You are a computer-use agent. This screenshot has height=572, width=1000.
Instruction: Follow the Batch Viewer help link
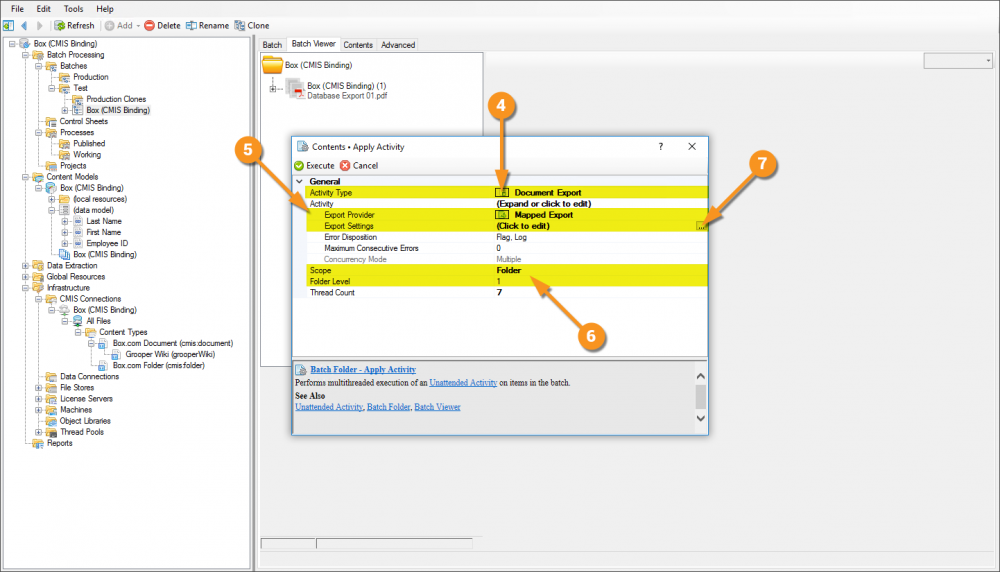438,407
